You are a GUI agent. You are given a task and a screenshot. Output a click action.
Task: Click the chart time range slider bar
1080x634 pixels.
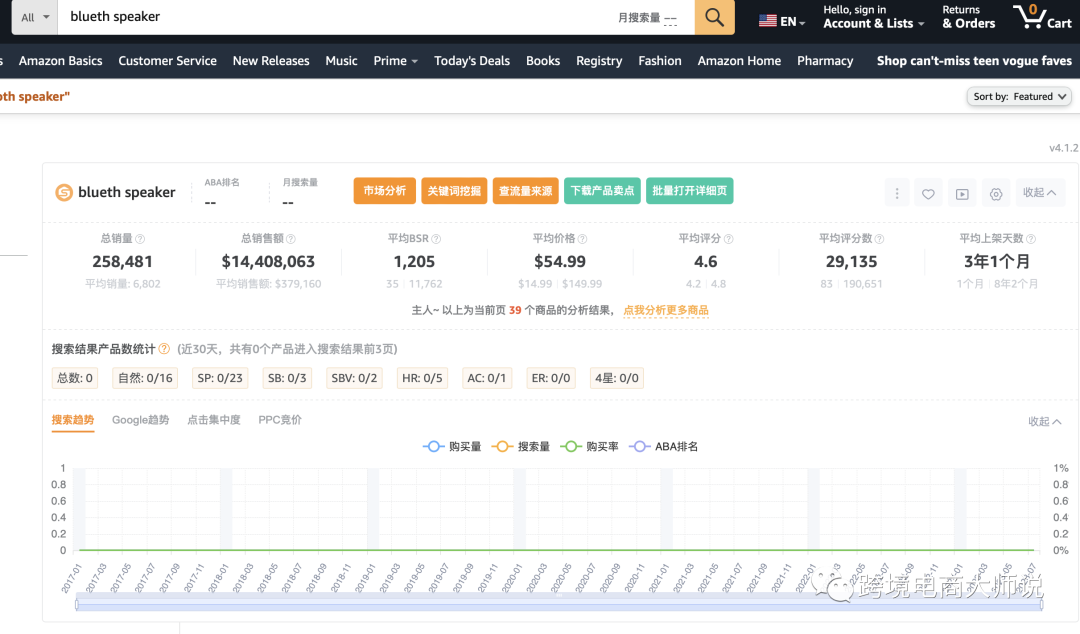pos(559,605)
